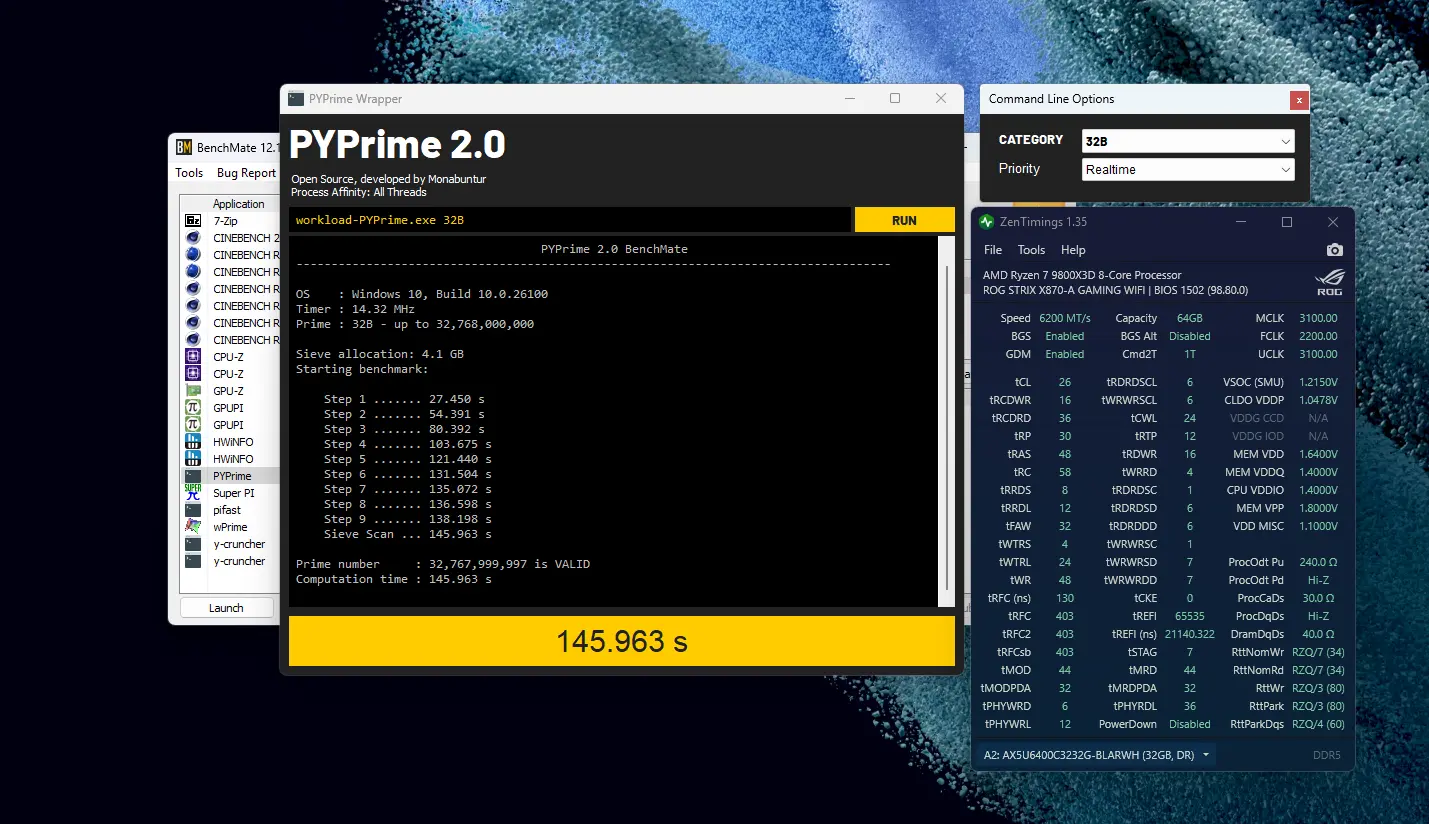
Task: Click the wPrime icon in BenchMate list
Action: pos(193,527)
